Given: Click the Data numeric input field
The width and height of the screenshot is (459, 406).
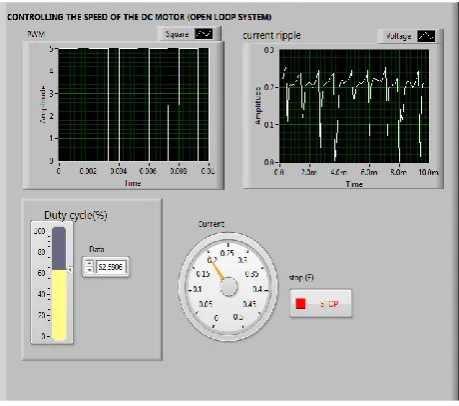Looking at the screenshot, I should pyautogui.click(x=111, y=267).
